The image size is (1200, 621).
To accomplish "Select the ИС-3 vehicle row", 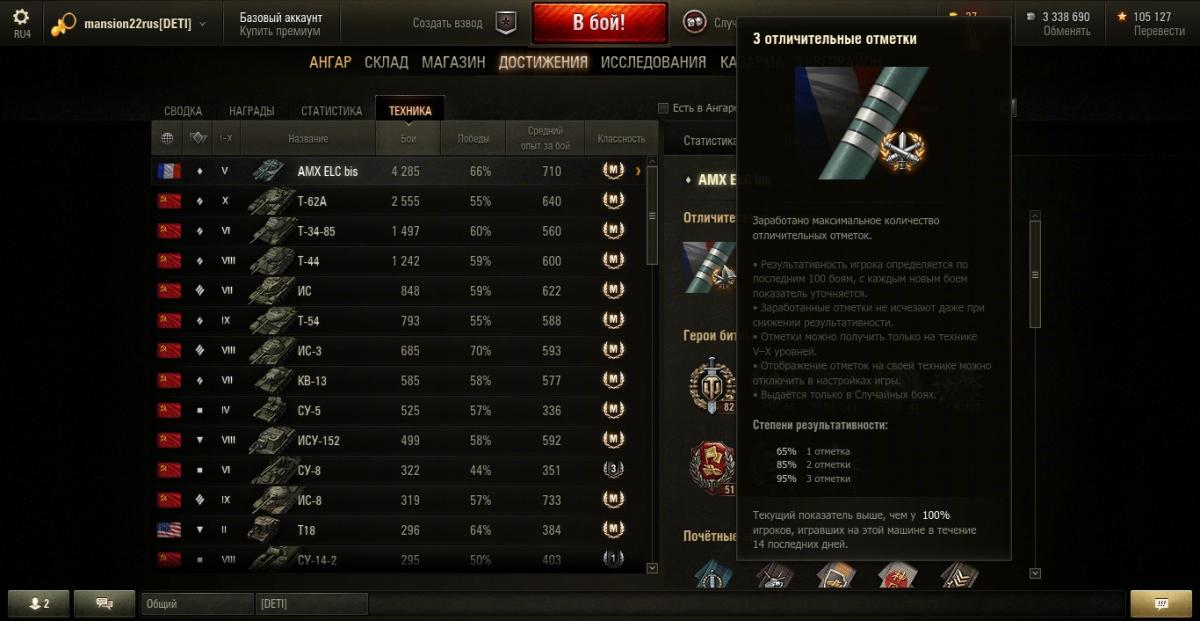I will [402, 351].
